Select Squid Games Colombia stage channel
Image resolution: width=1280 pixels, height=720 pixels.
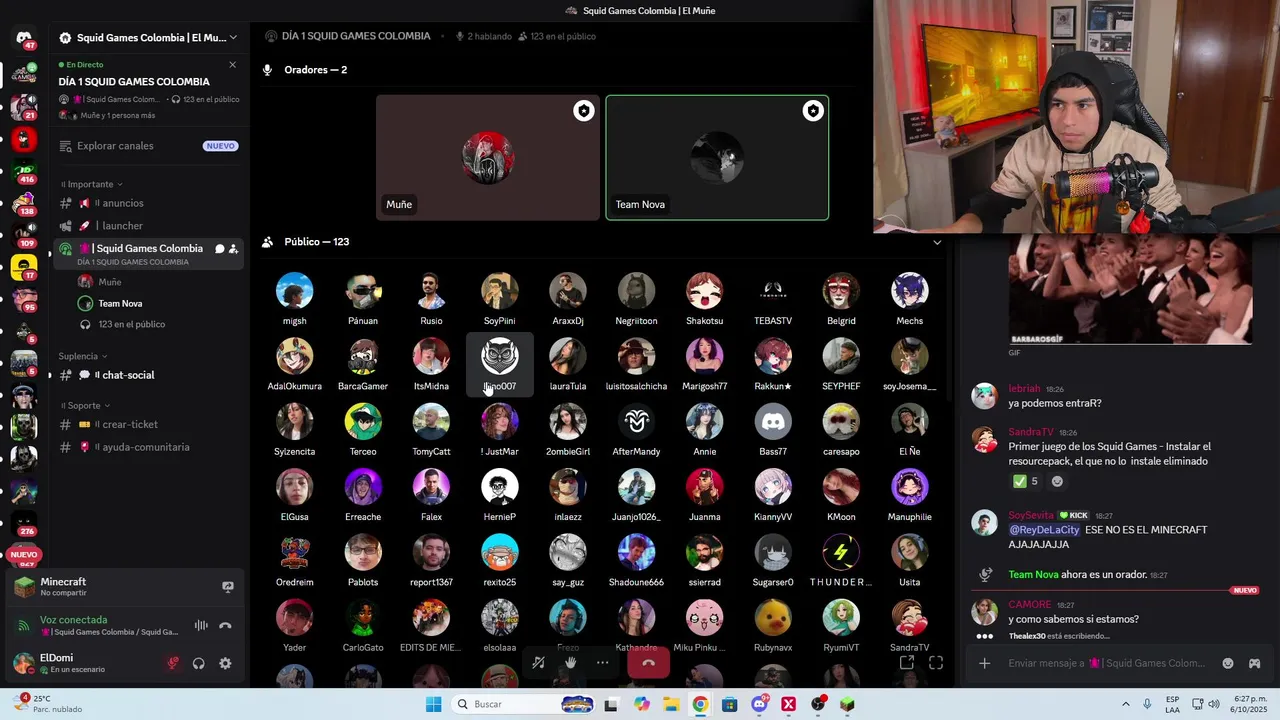pyautogui.click(x=148, y=254)
